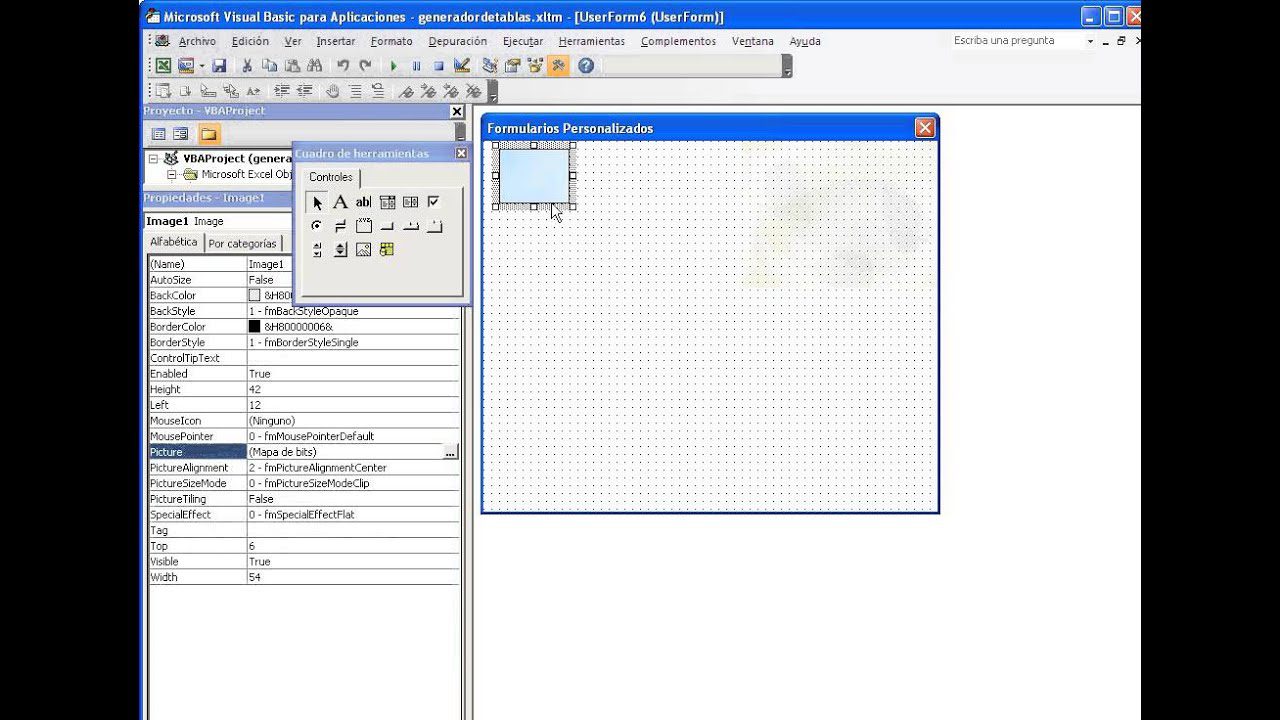
Task: Toggle the Toolbox hammer icon
Action: tap(558, 66)
